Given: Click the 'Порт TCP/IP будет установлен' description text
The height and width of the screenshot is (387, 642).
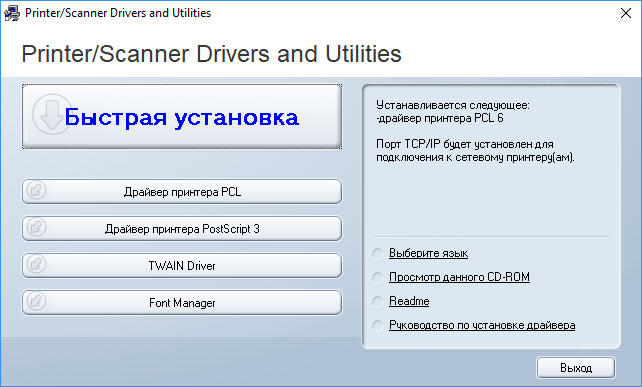Looking at the screenshot, I should point(475,151).
